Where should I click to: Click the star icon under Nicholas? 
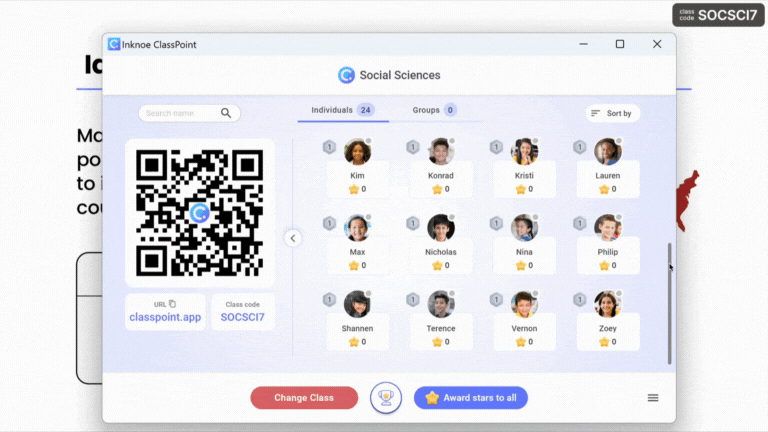(437, 265)
